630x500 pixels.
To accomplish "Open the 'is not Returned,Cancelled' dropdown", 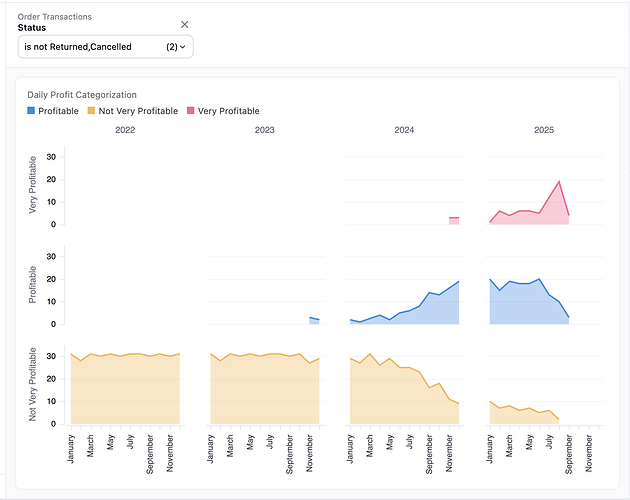I will (105, 46).
